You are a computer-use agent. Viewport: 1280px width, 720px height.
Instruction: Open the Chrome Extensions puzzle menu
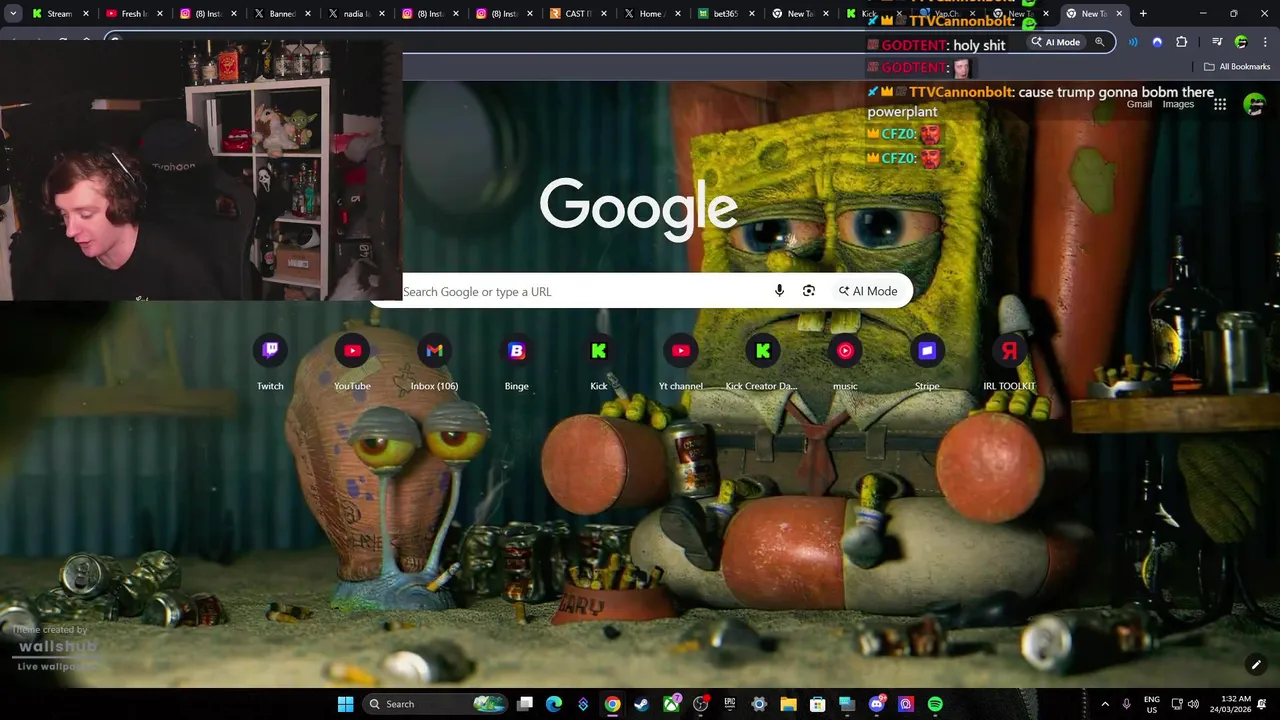pyautogui.click(x=1181, y=42)
